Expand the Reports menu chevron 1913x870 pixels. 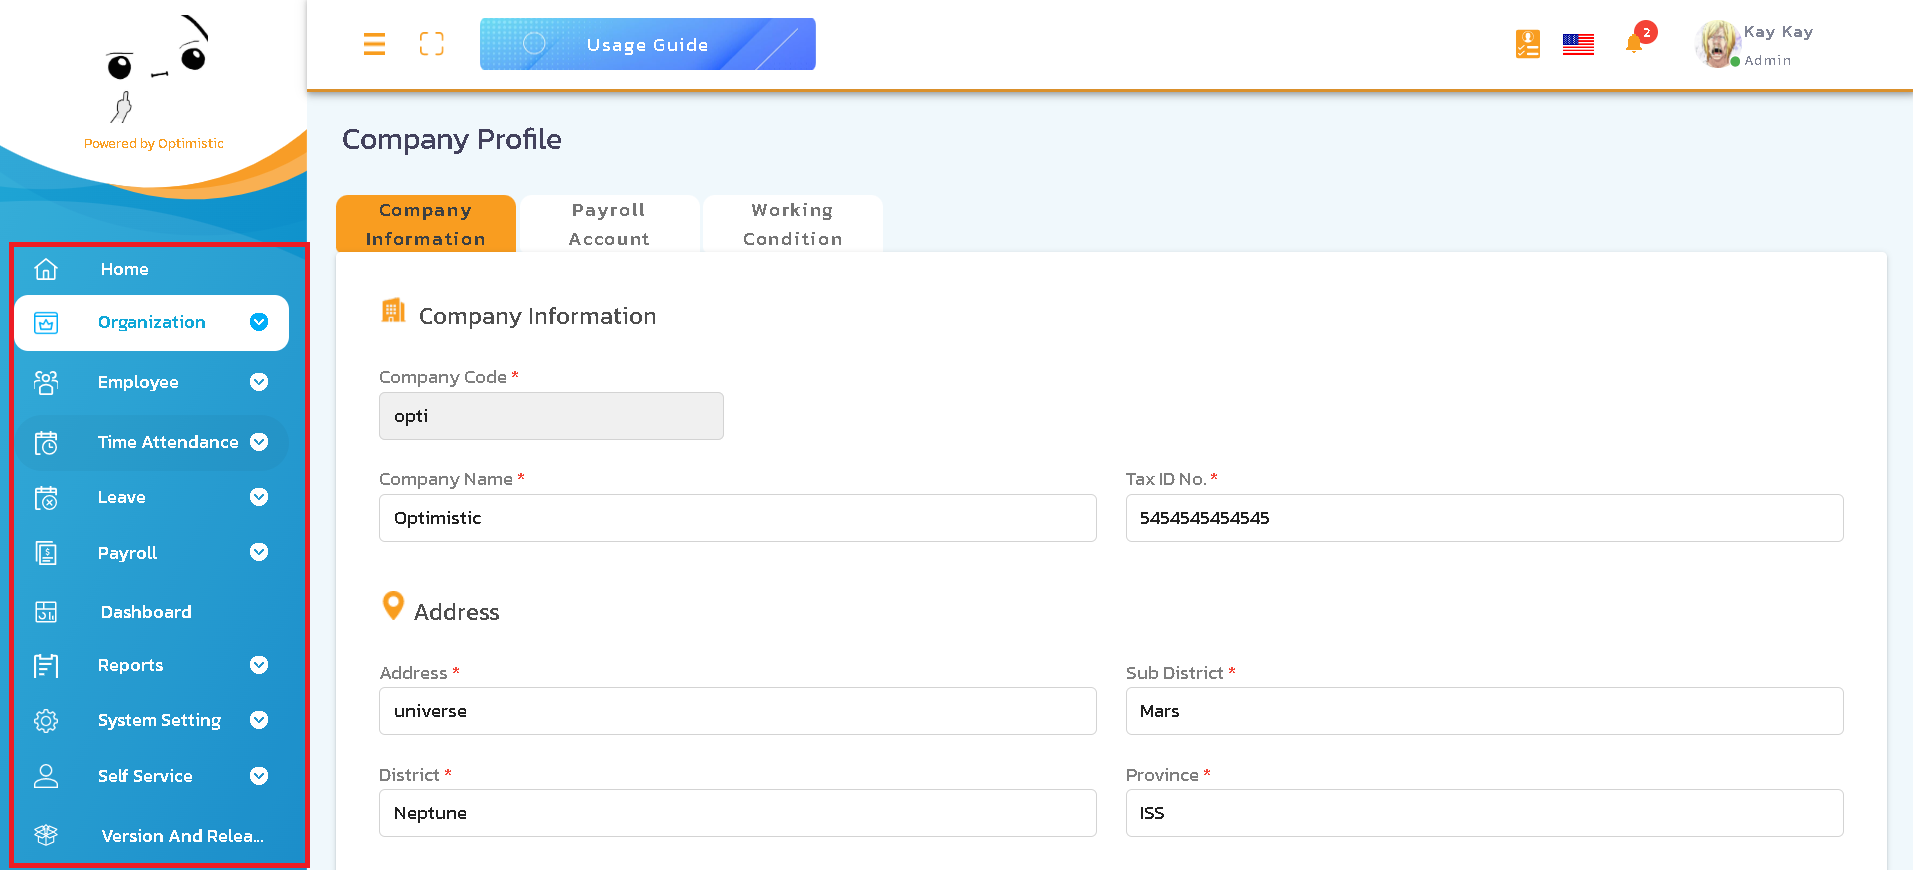[259, 665]
